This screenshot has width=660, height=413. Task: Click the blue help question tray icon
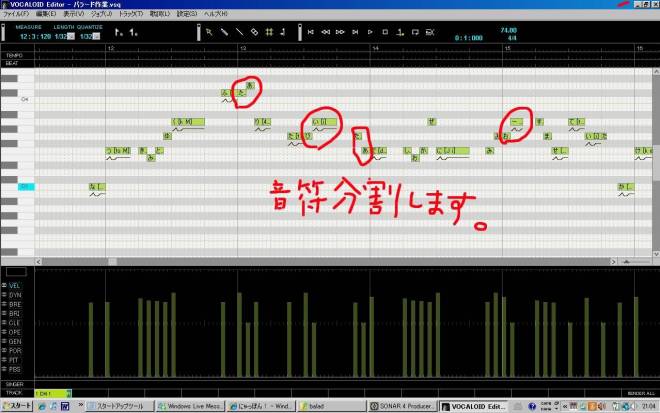(x=532, y=406)
